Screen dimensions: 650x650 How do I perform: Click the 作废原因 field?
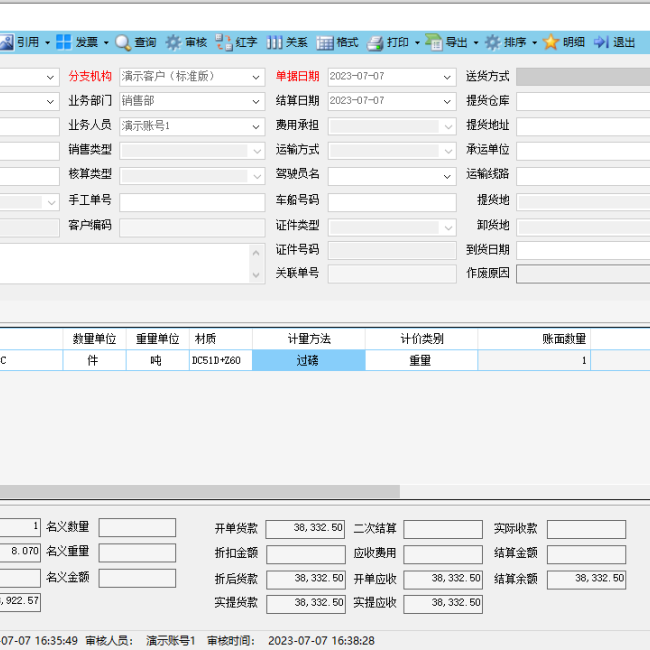coord(583,274)
